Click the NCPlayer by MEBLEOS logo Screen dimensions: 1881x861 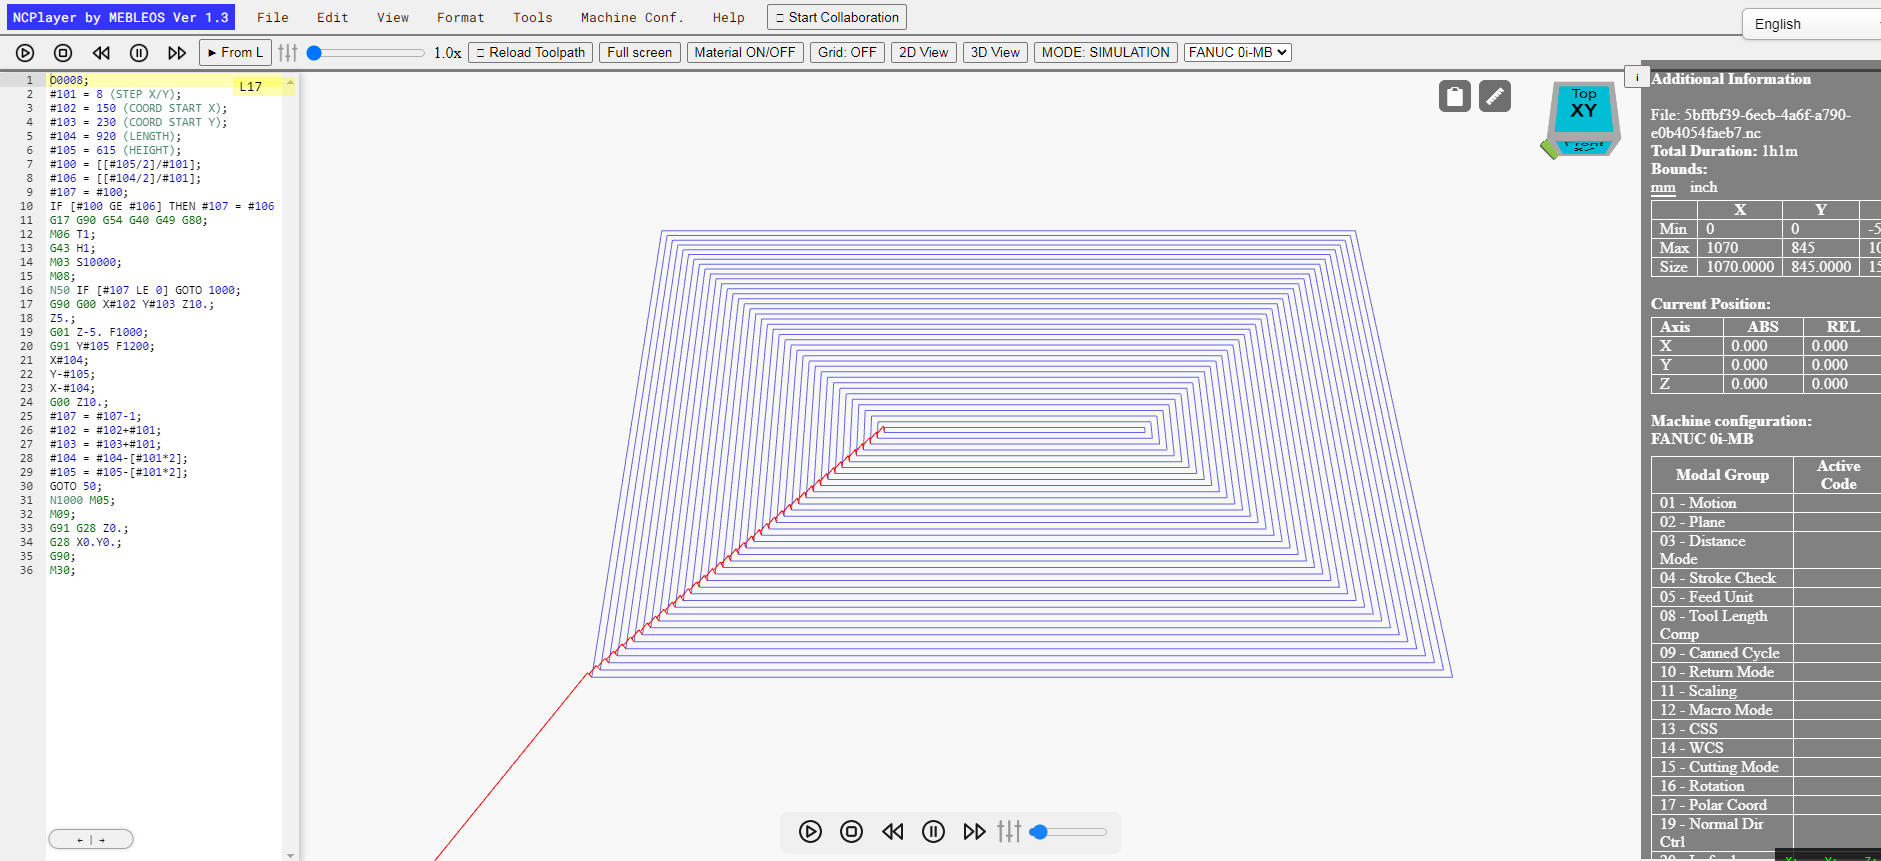coord(120,17)
